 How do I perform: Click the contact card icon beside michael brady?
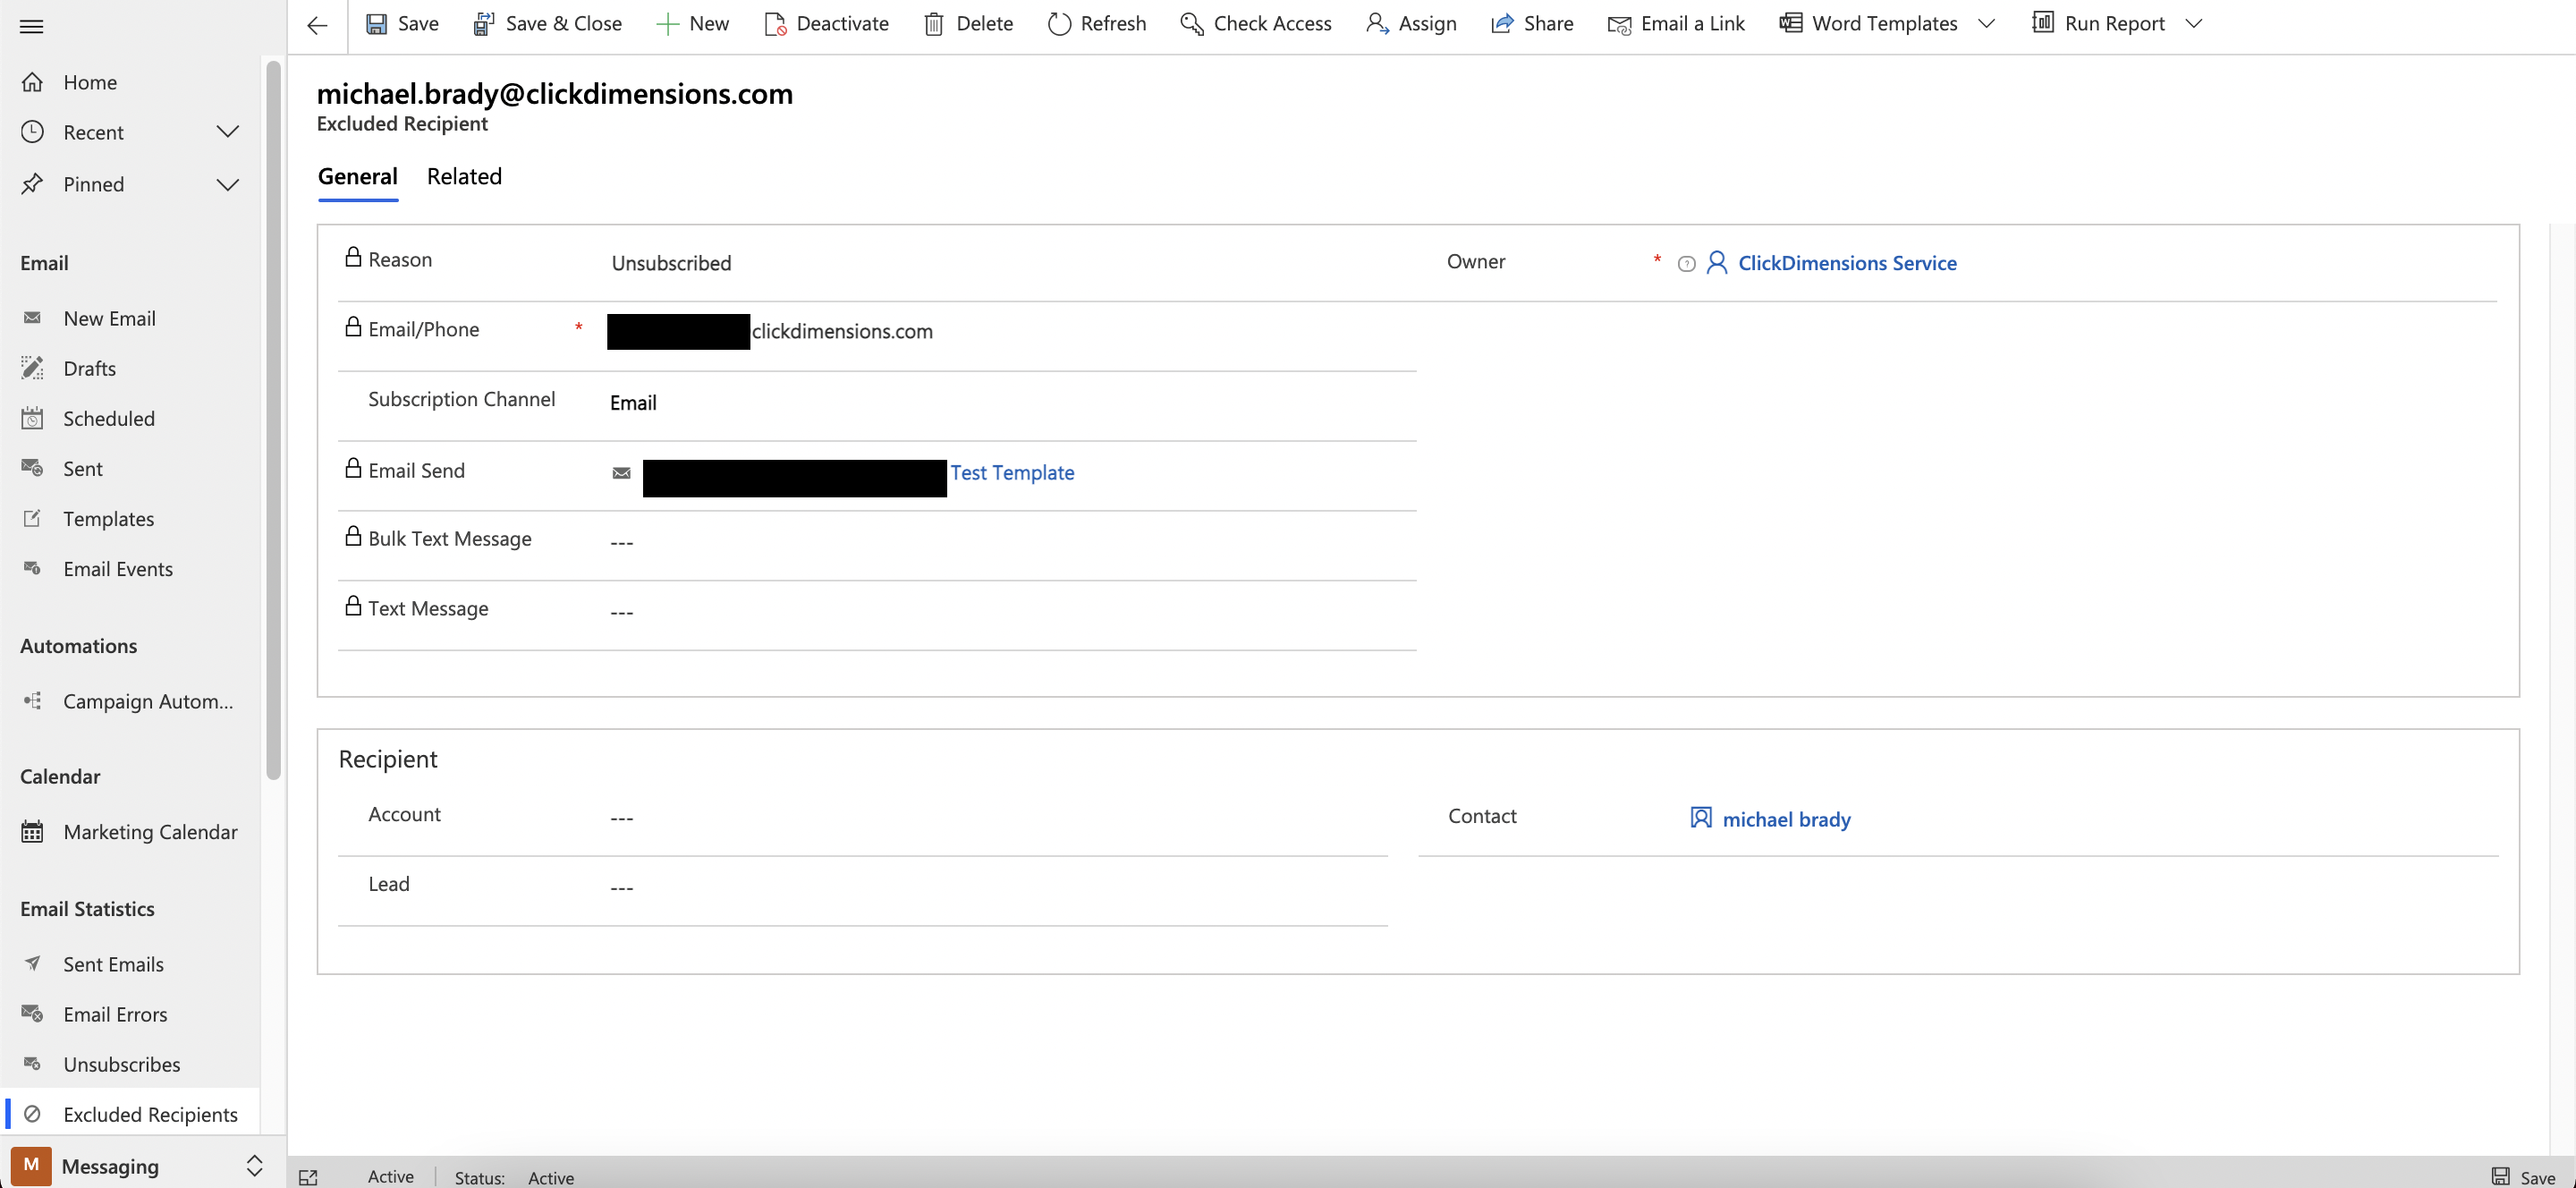pyautogui.click(x=1700, y=818)
